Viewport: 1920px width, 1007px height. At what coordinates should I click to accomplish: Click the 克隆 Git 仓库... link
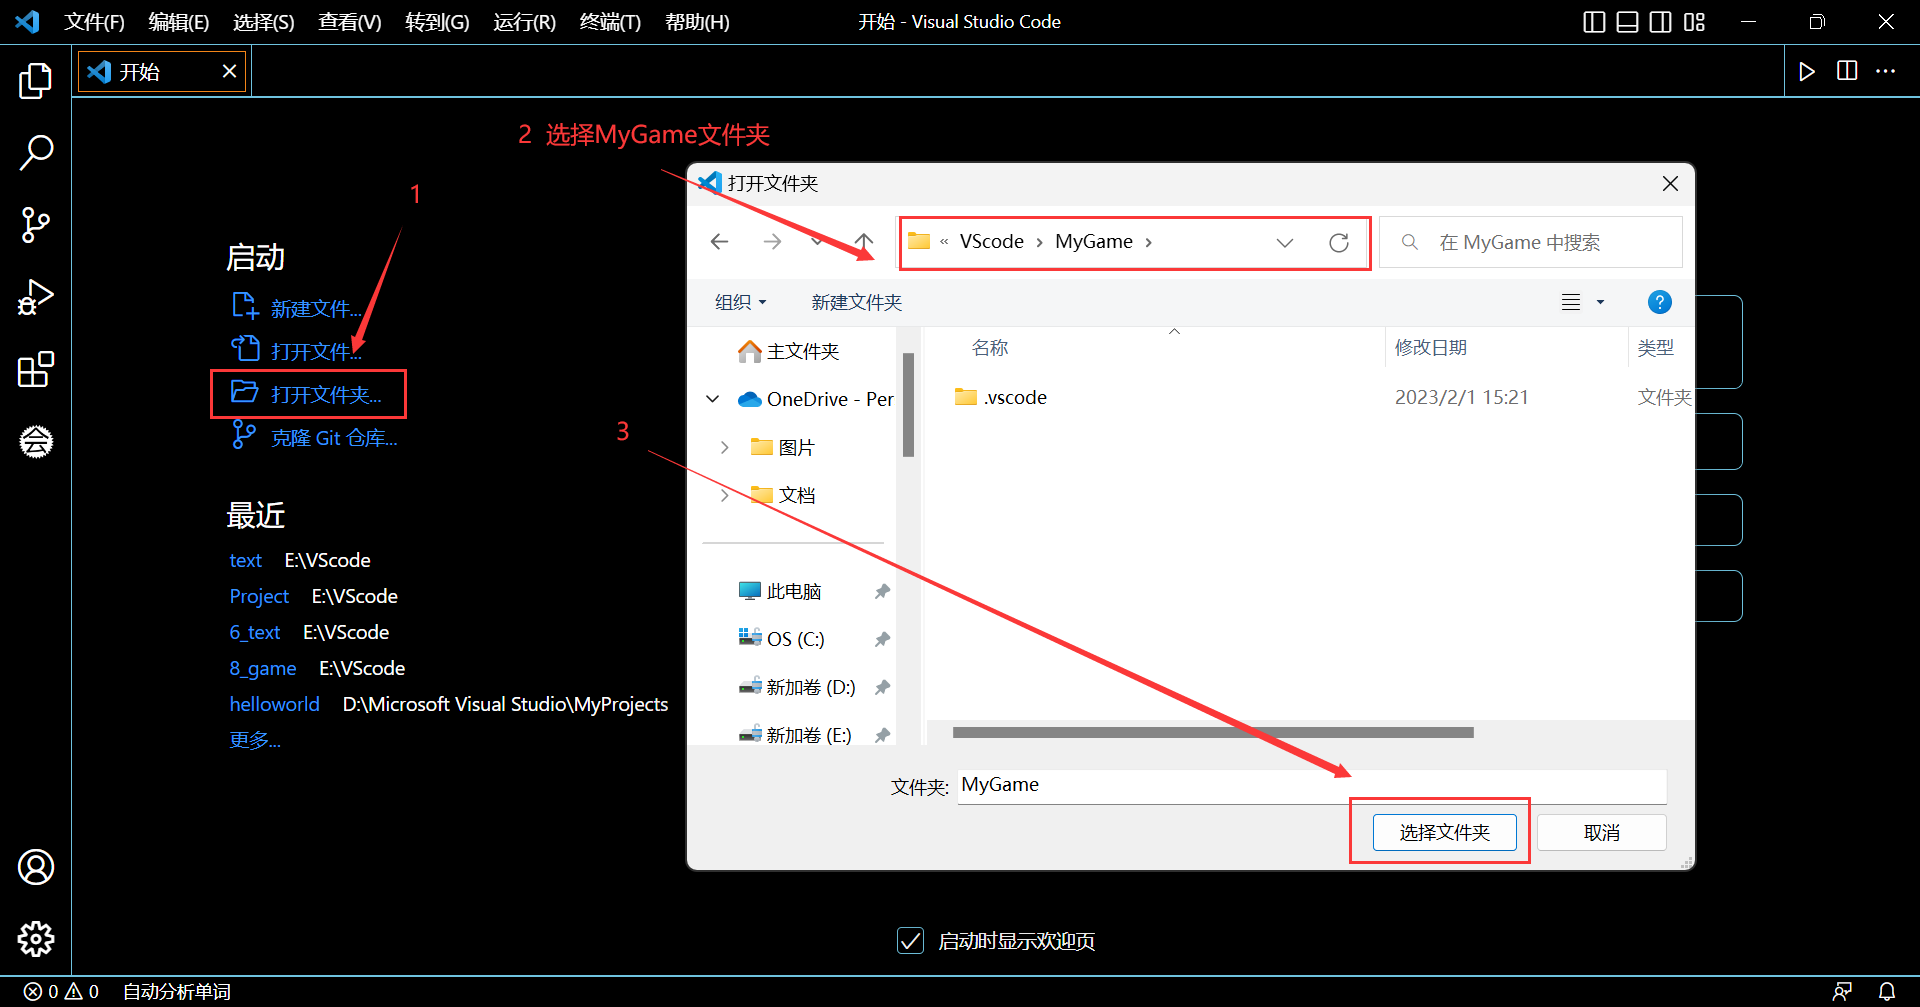point(334,438)
